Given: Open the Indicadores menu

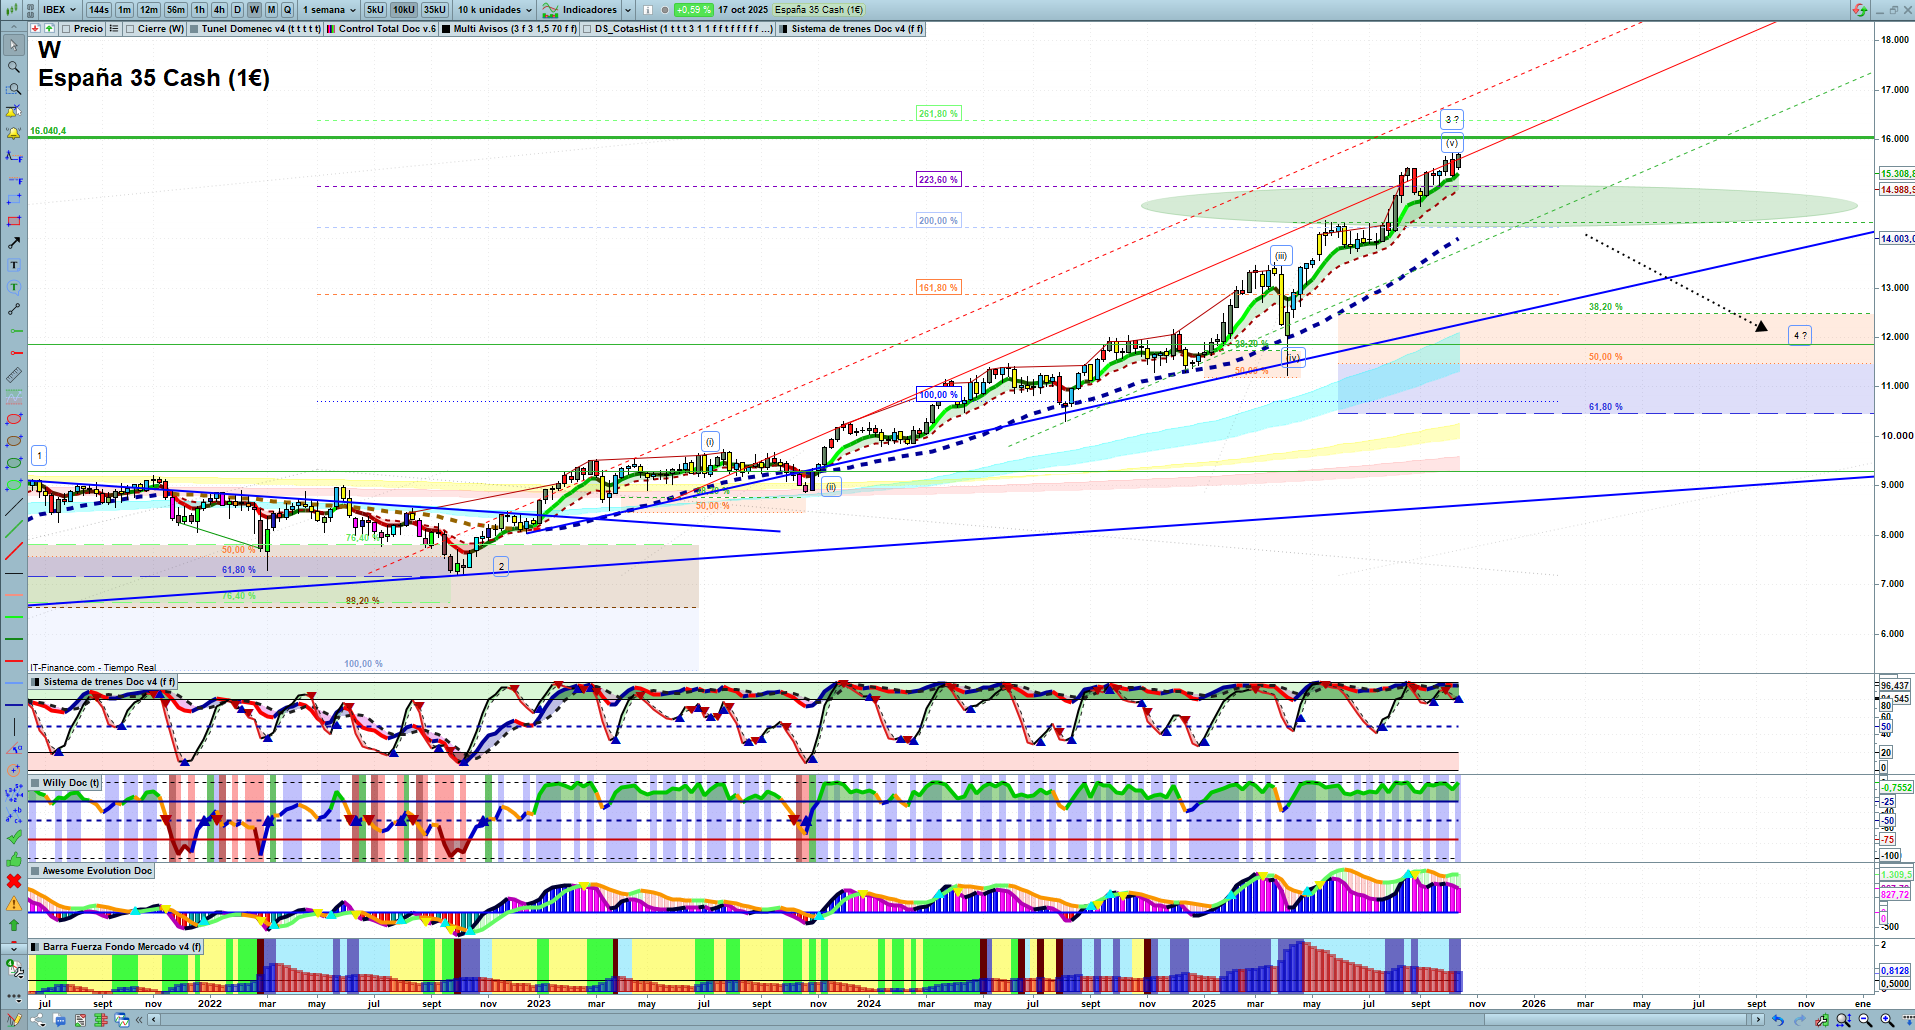Looking at the screenshot, I should [588, 10].
